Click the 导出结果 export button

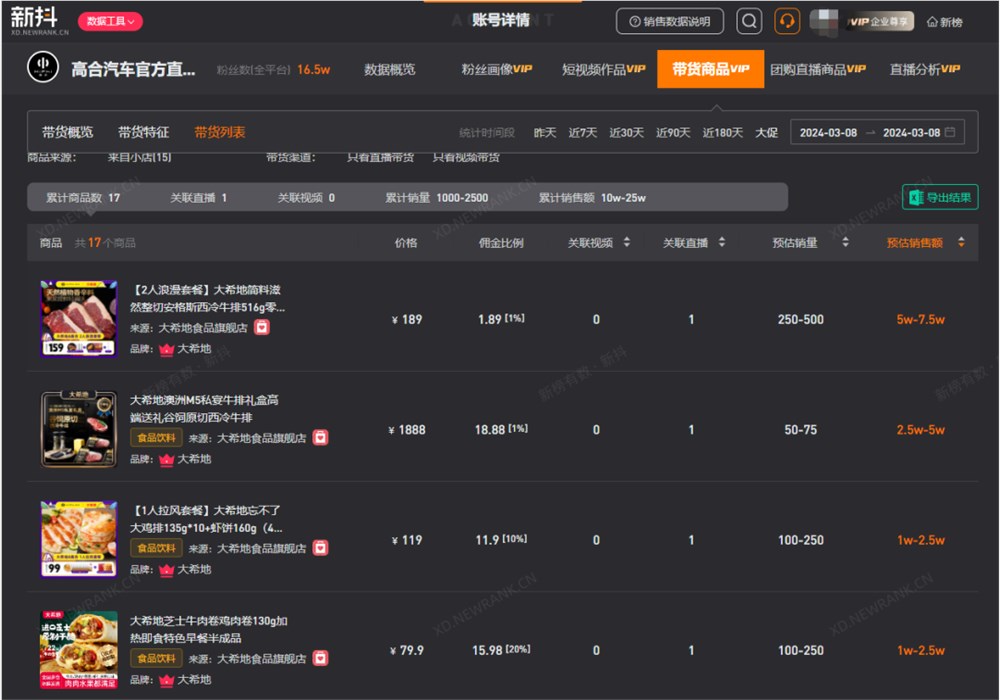(940, 198)
